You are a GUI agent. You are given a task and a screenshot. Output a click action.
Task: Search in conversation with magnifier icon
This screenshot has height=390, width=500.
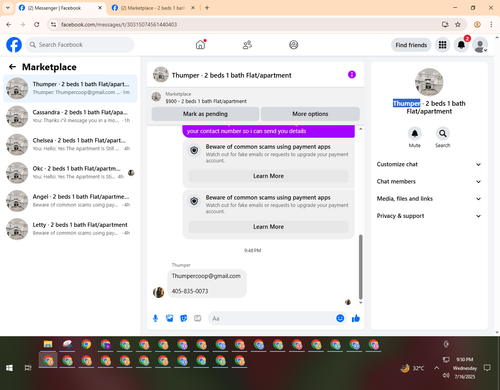(443, 134)
